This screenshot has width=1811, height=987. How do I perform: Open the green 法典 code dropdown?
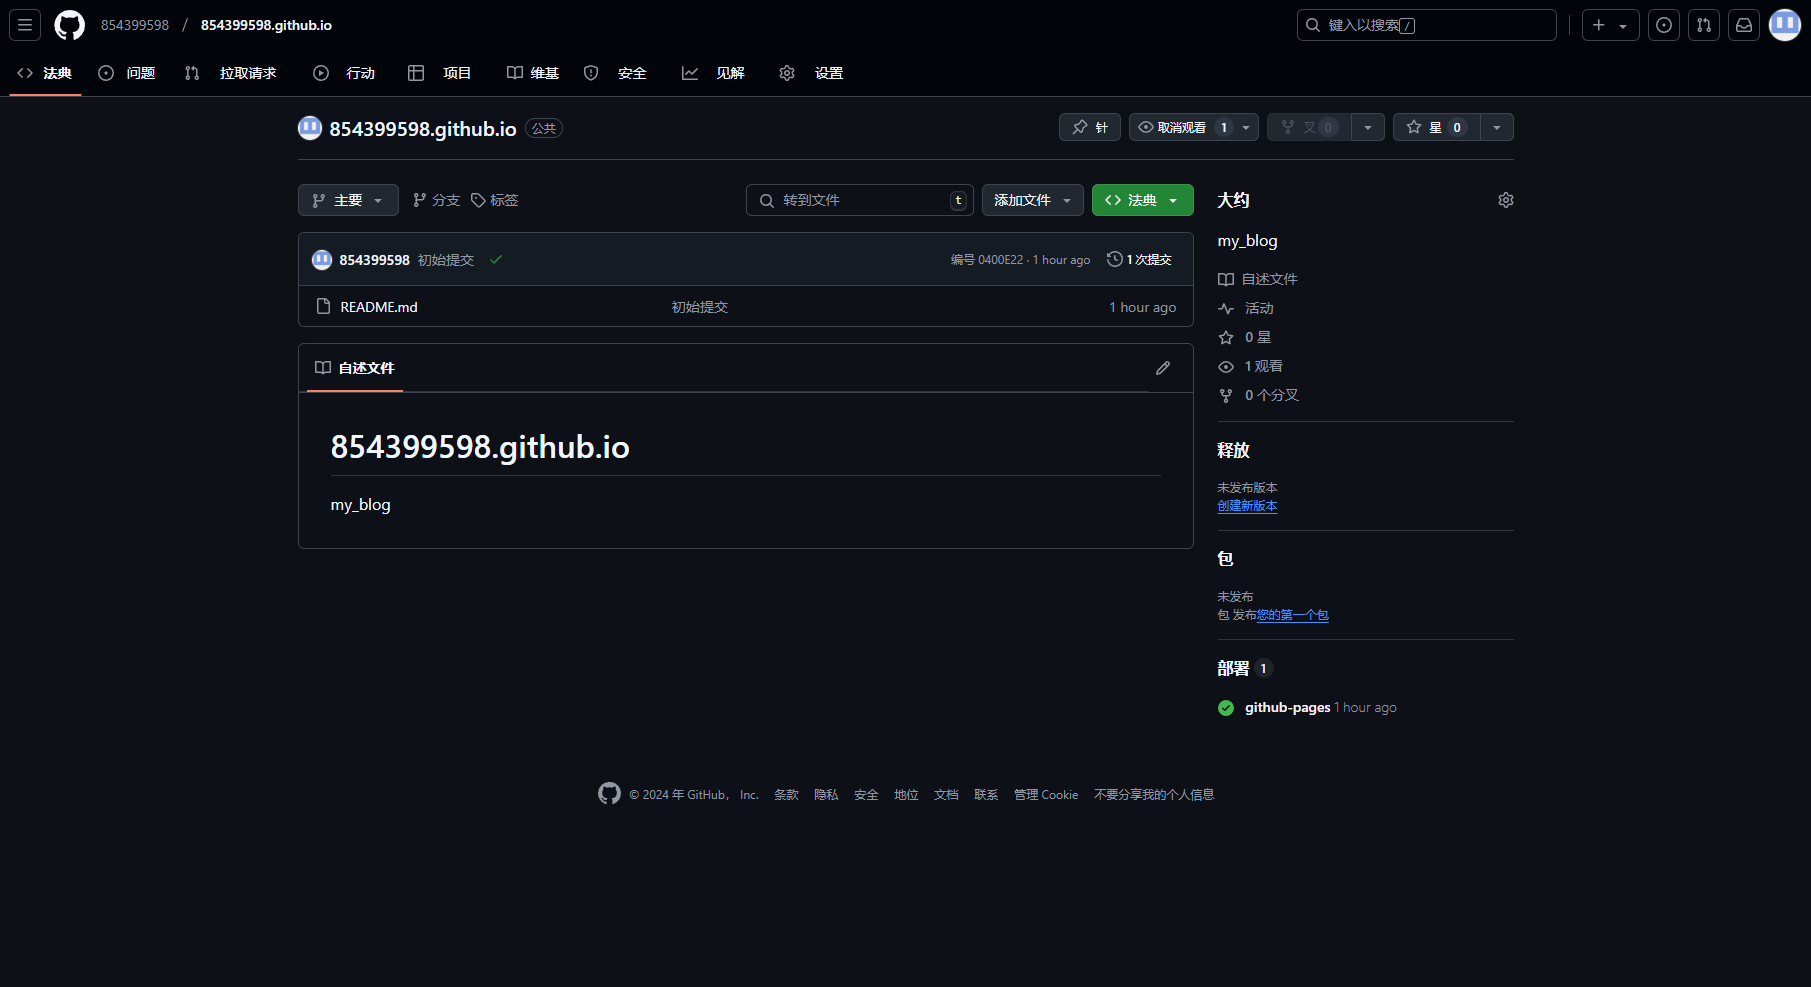pos(1142,200)
